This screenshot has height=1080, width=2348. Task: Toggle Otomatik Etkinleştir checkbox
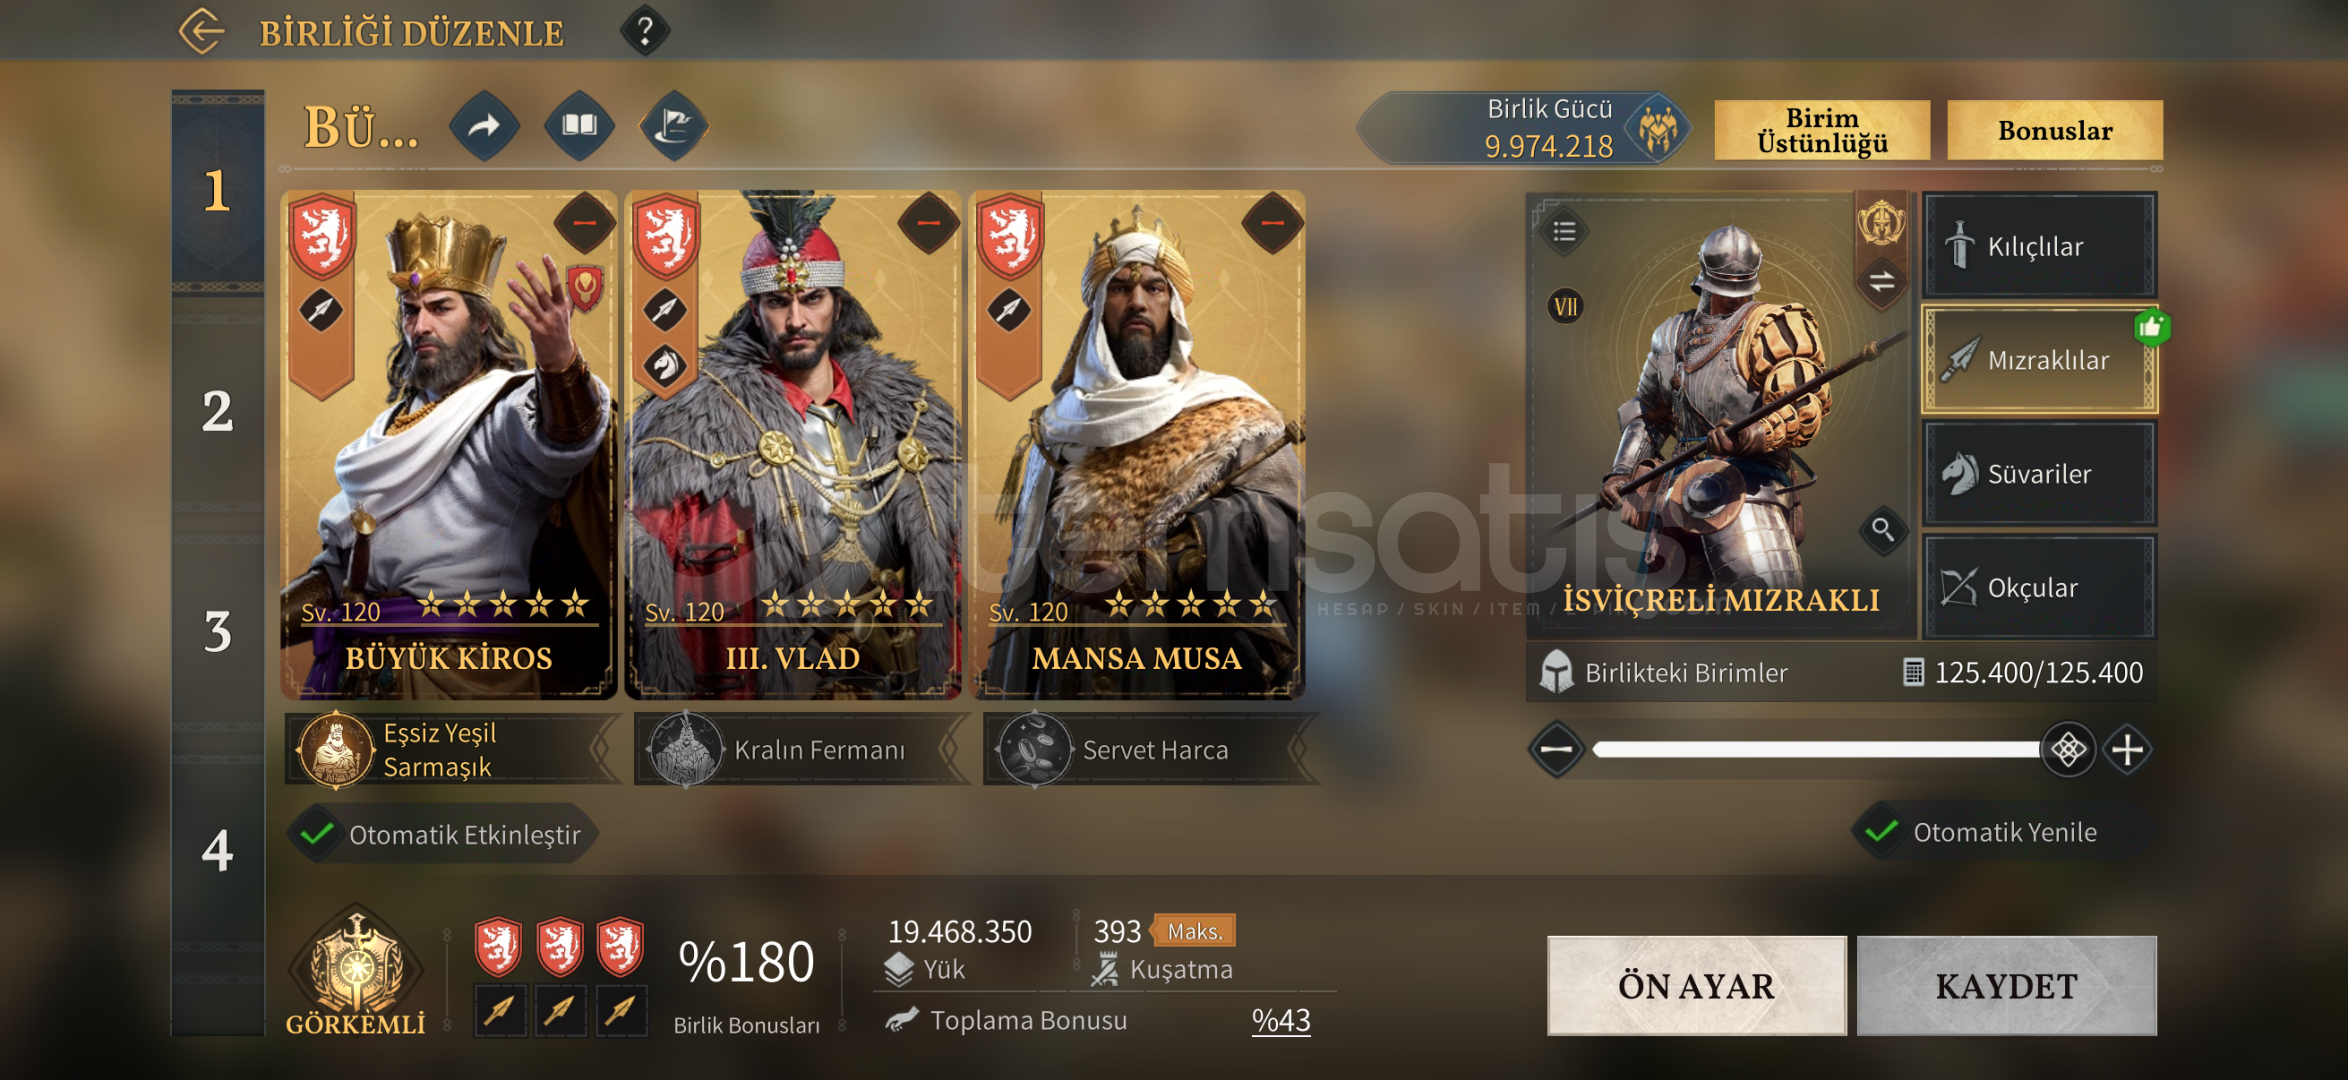pos(318,834)
